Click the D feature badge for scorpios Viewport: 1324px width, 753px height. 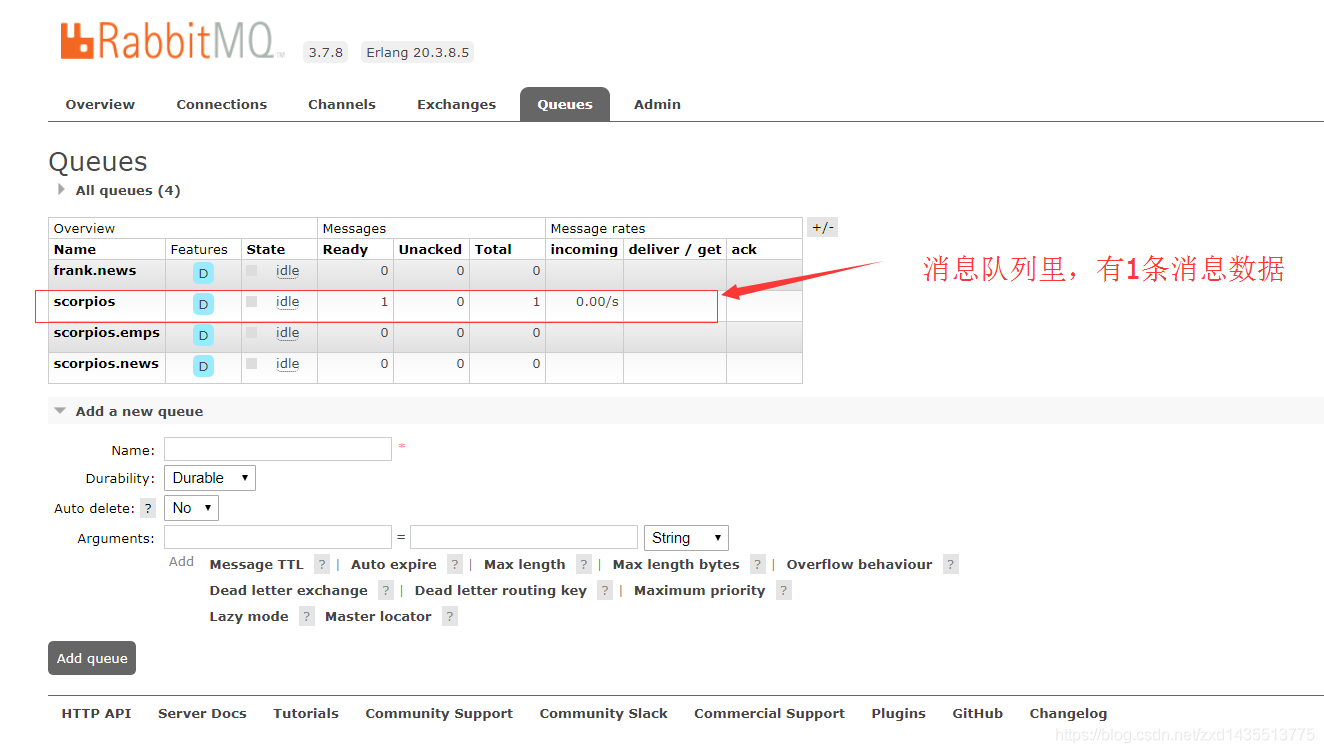point(203,305)
